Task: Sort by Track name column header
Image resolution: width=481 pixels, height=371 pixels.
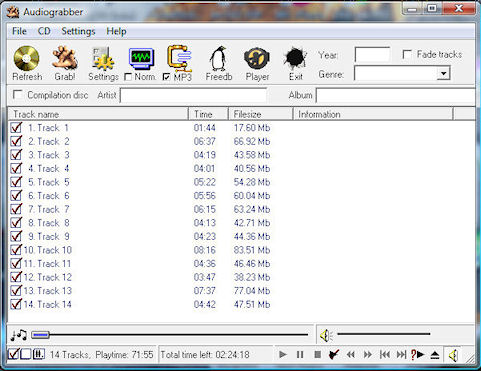Action: (98, 114)
